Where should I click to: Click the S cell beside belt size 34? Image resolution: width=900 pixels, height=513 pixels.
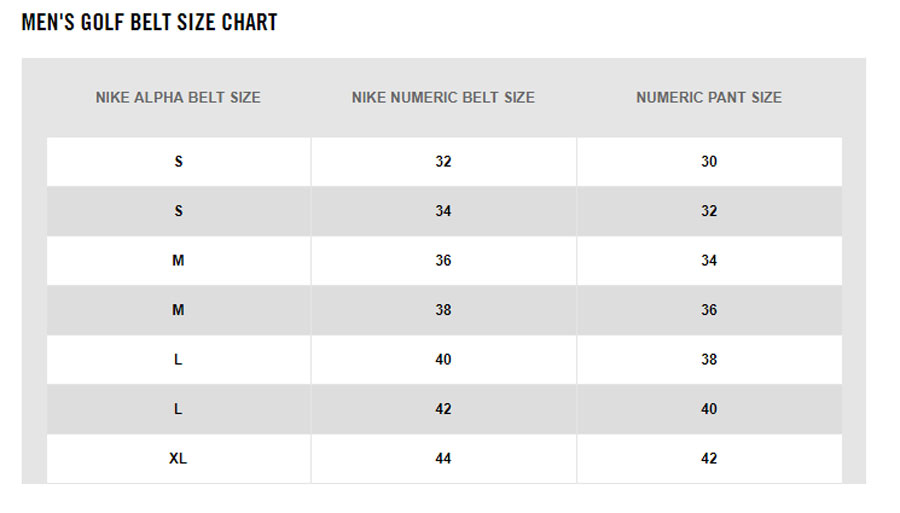point(178,211)
